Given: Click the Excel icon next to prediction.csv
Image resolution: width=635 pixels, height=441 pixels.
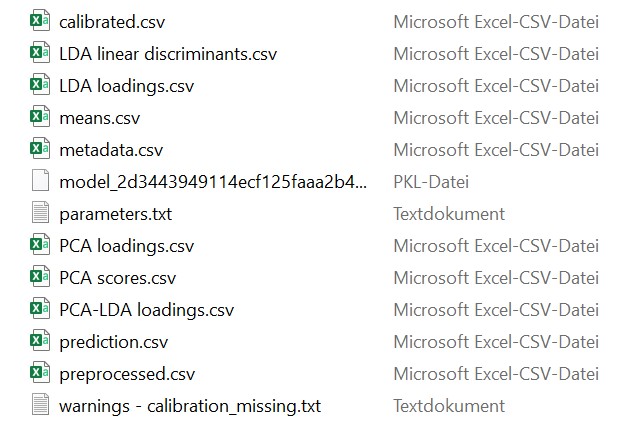Looking at the screenshot, I should coord(40,340).
